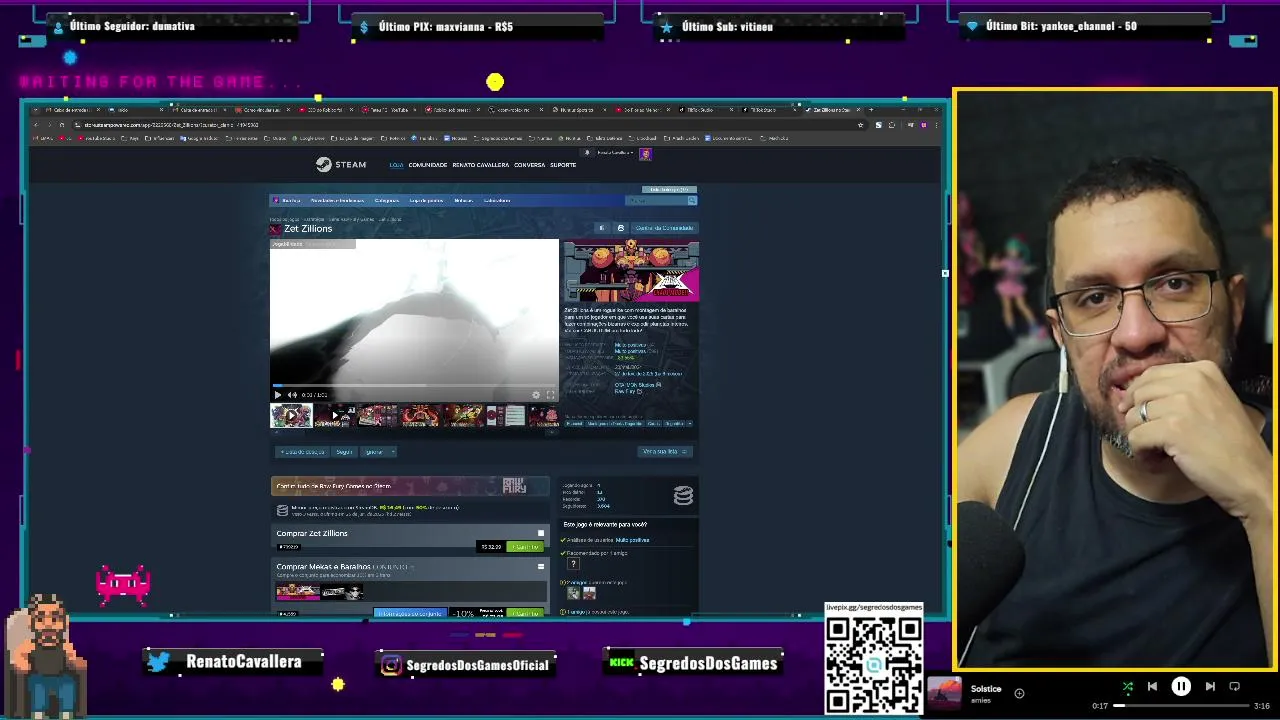
Task: Click the Steam user avatar
Action: pyautogui.click(x=645, y=153)
